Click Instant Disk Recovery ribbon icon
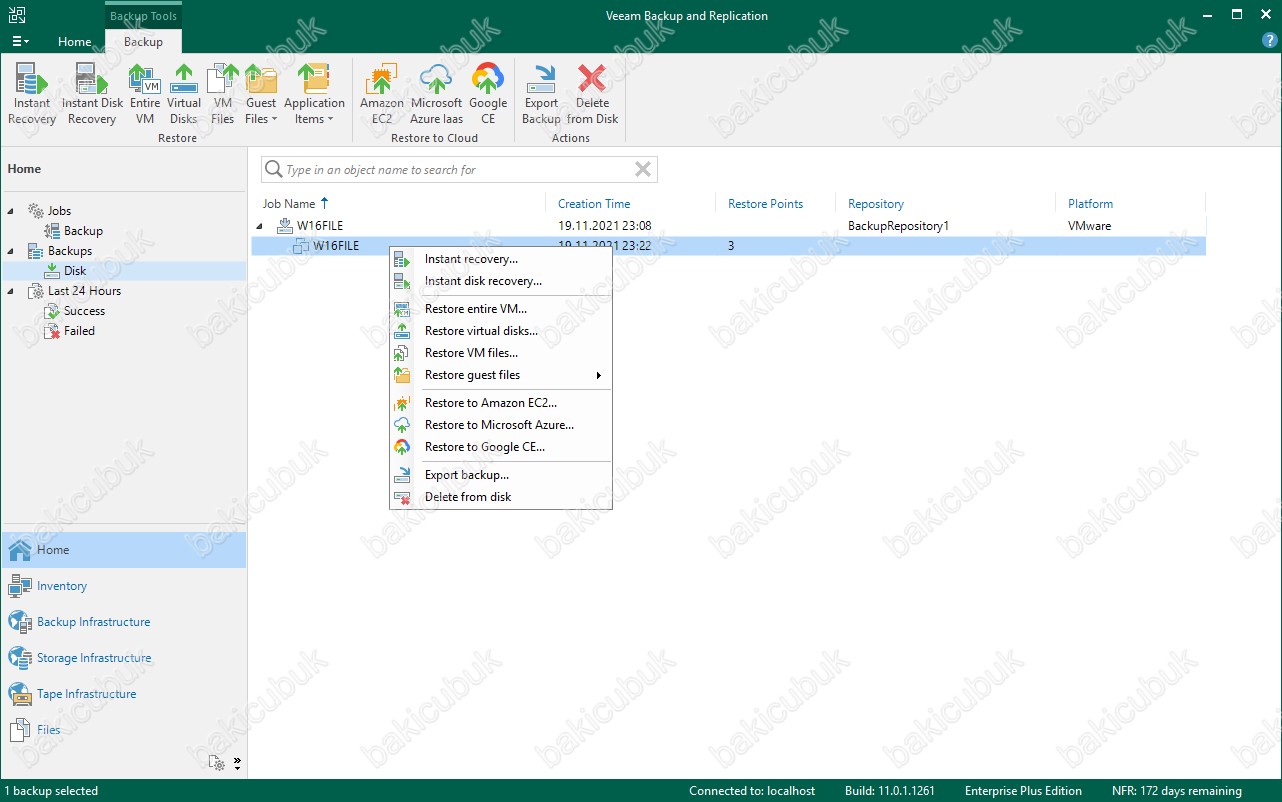The height and width of the screenshot is (802, 1282). (92, 95)
